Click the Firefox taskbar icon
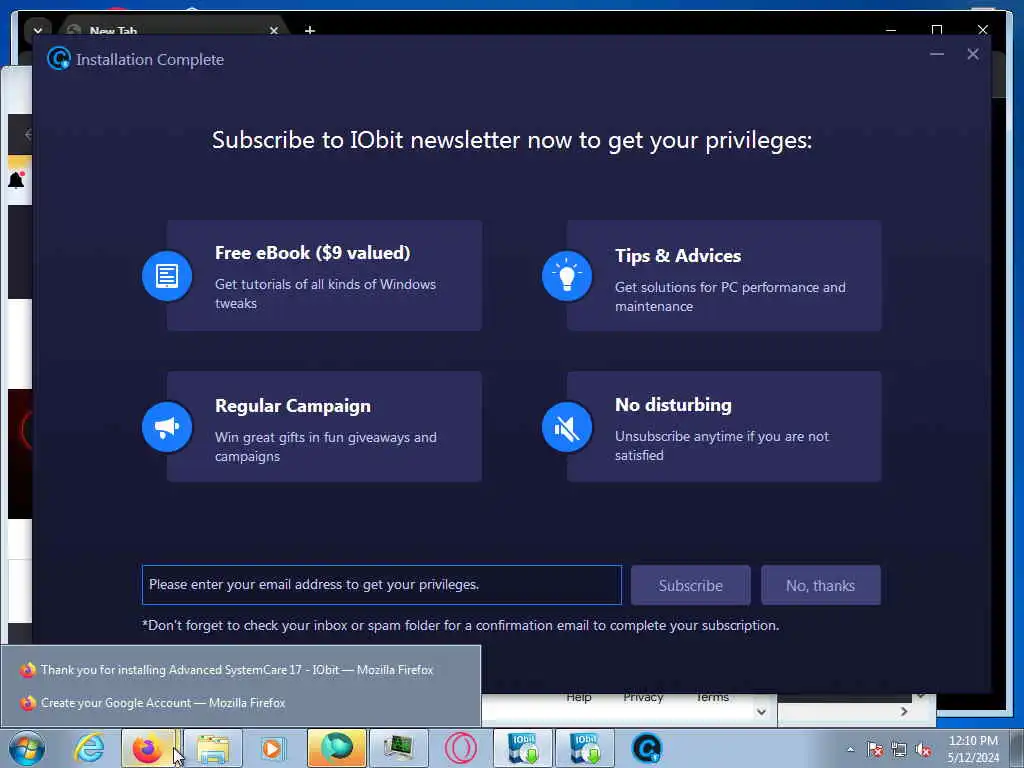This screenshot has height=768, width=1024. tap(148, 748)
